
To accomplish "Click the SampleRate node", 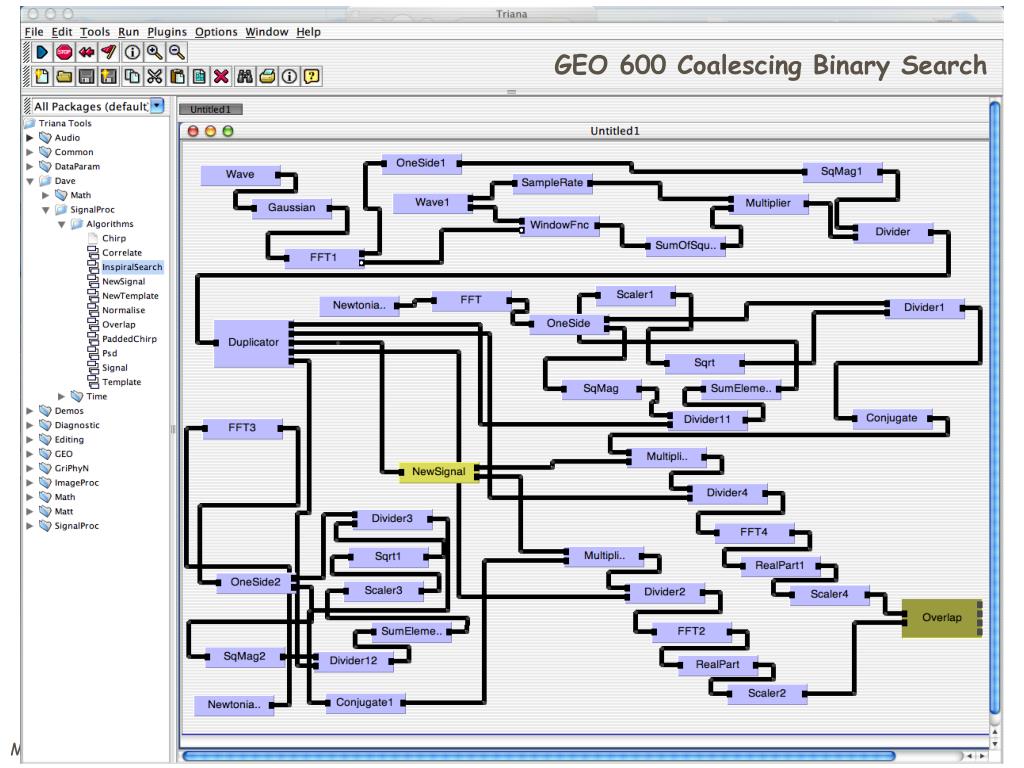I will pyautogui.click(x=552, y=184).
